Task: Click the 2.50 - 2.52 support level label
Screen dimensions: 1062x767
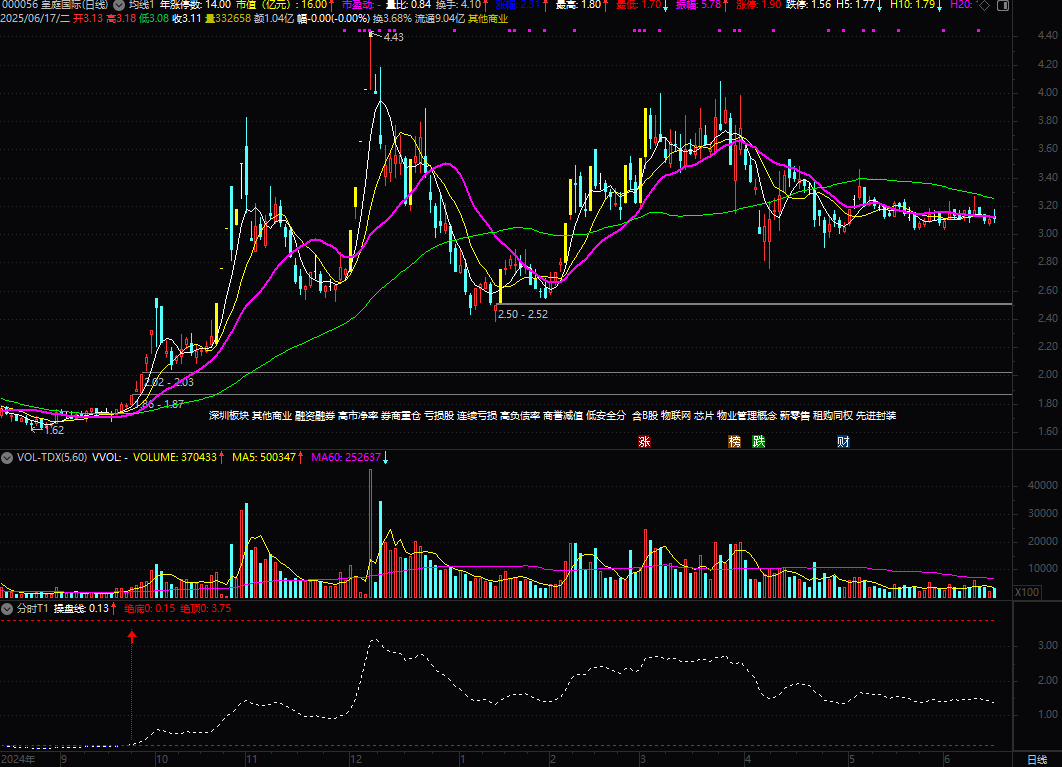Action: [x=523, y=314]
